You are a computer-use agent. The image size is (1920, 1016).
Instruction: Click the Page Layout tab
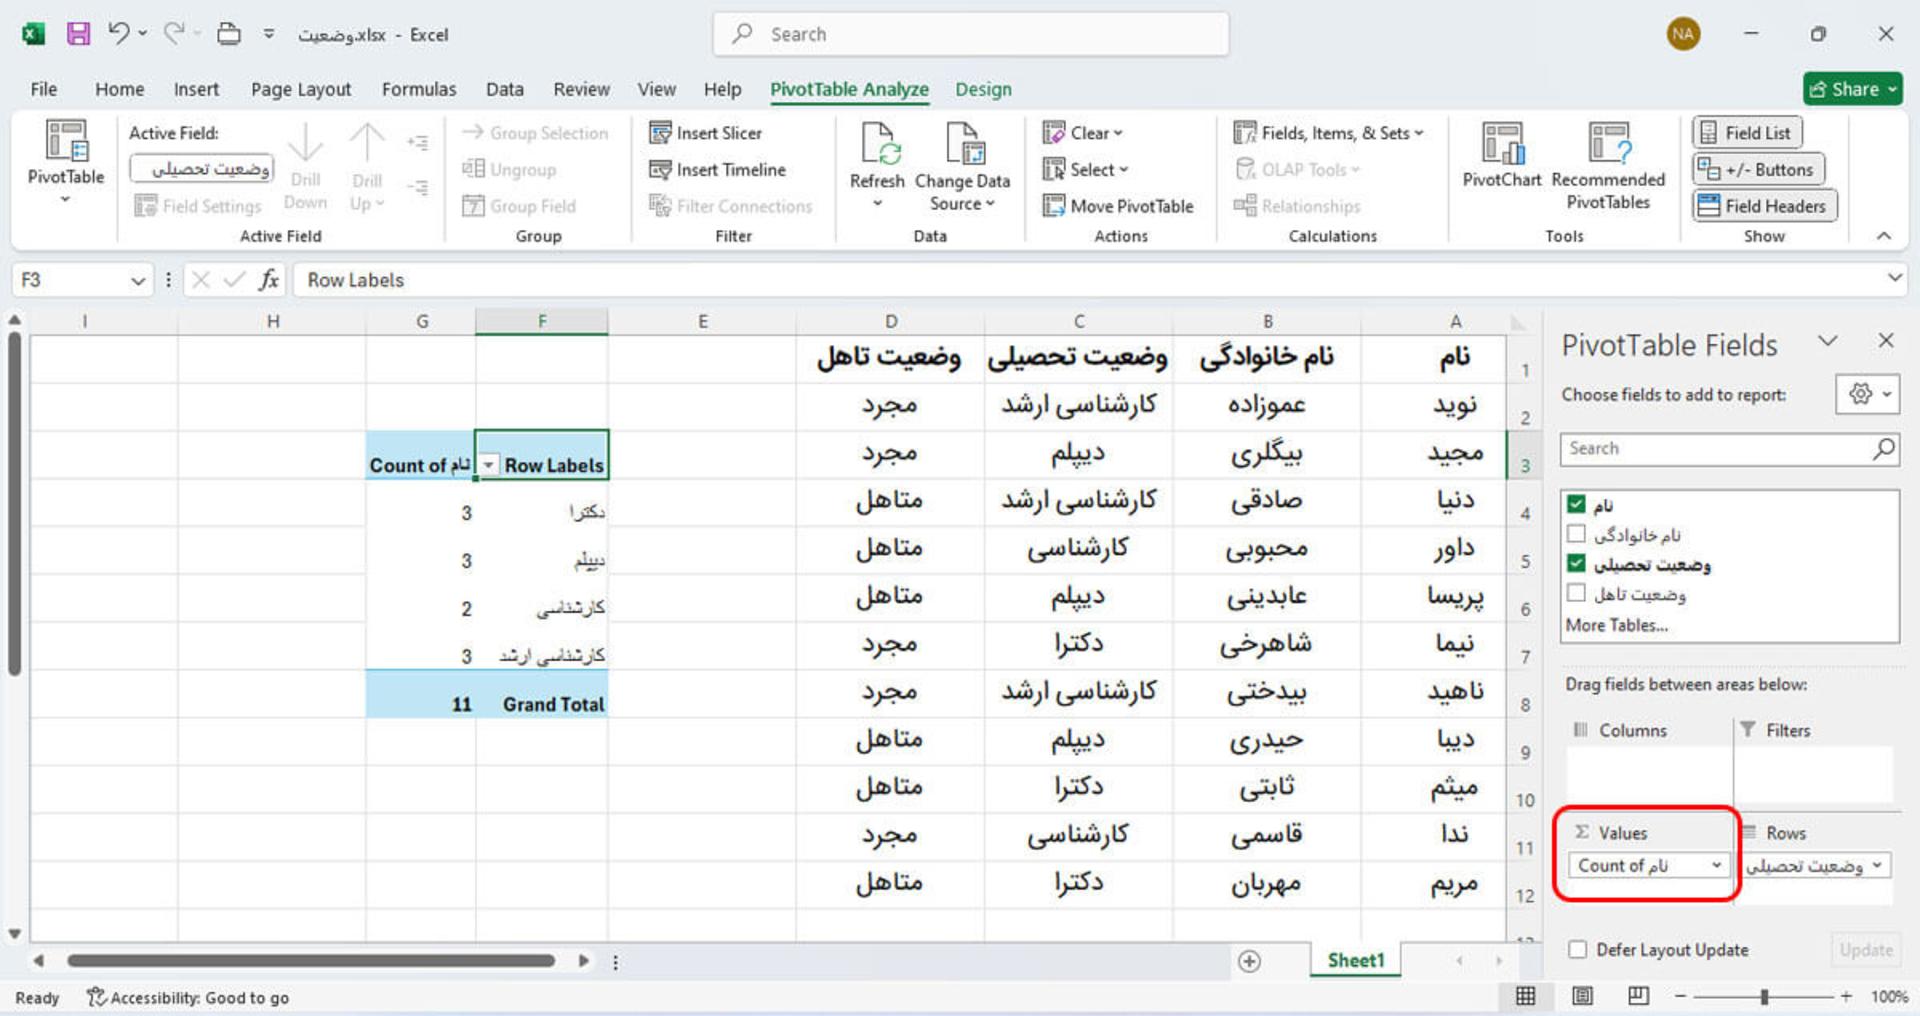coord(301,89)
